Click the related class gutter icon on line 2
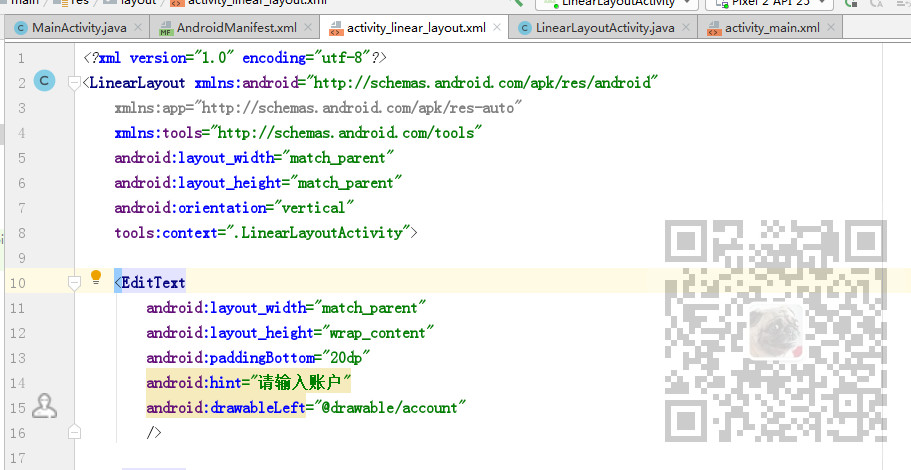 point(44,81)
